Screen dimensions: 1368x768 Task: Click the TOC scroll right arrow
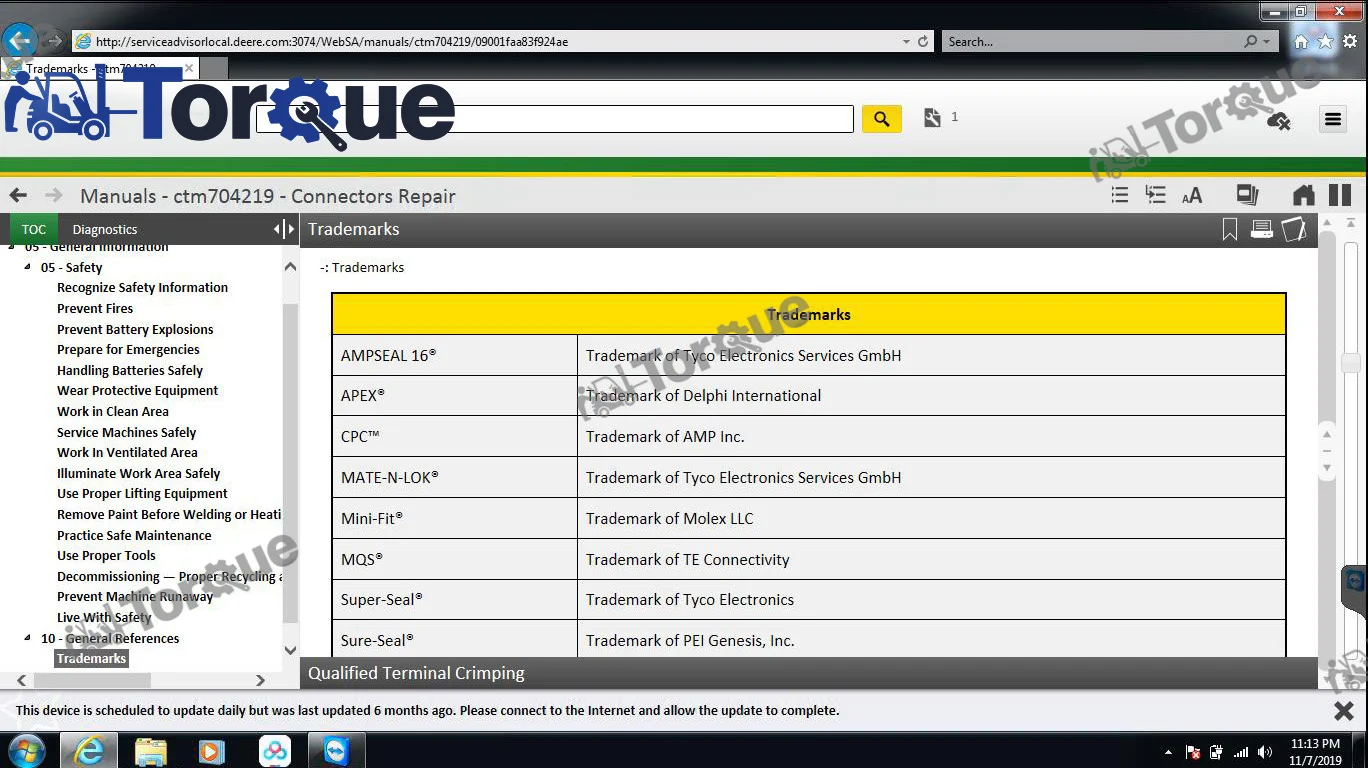click(x=260, y=680)
